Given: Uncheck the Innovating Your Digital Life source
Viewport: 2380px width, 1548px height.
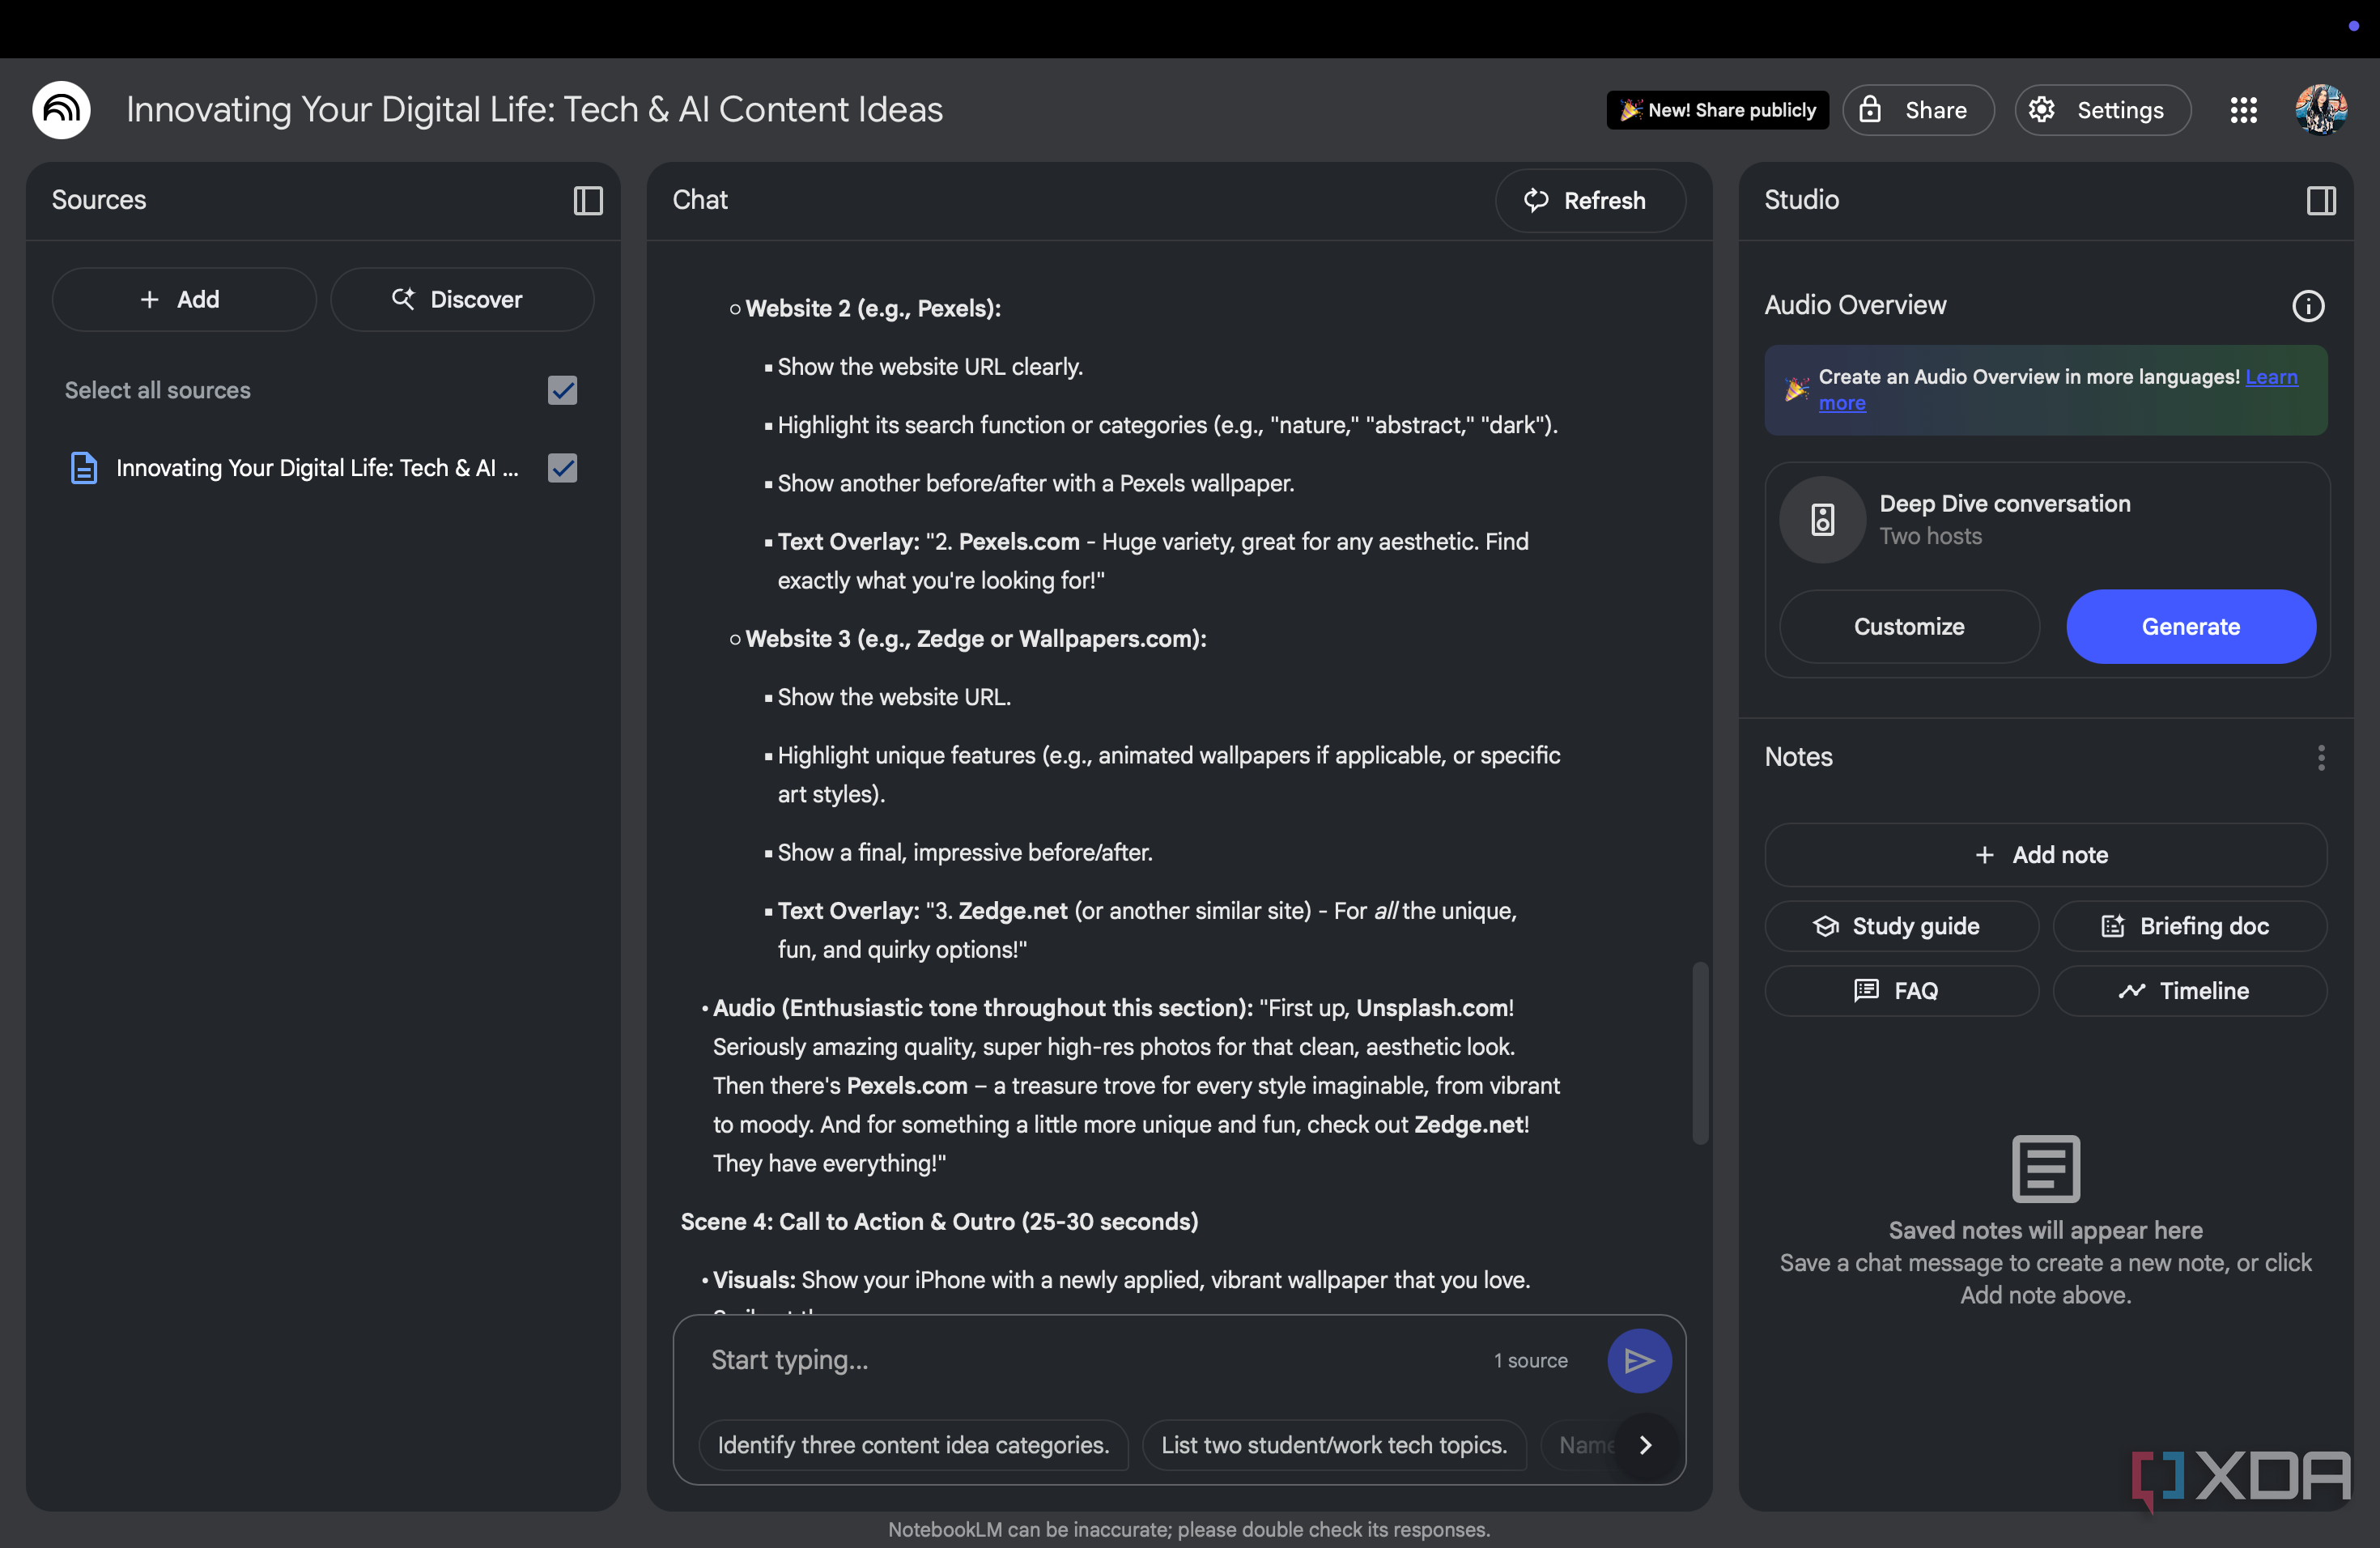Looking at the screenshot, I should tap(563, 468).
